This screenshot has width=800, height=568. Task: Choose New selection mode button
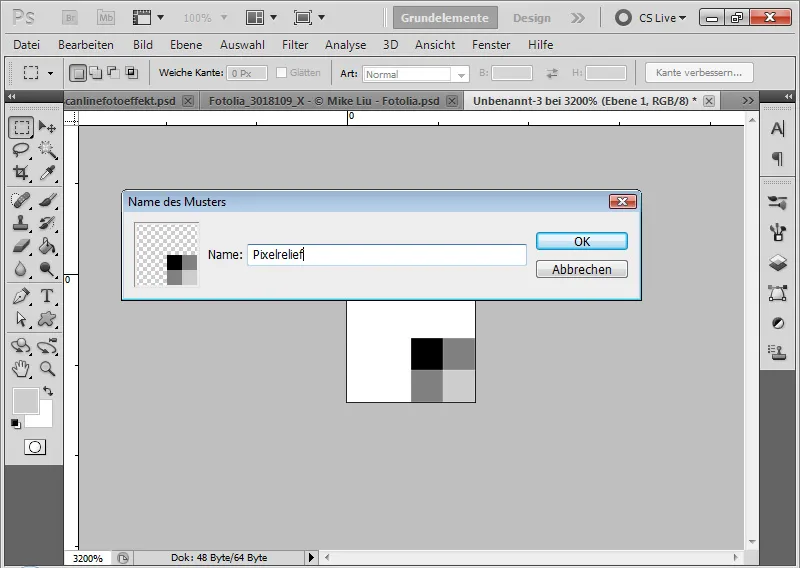point(78,73)
